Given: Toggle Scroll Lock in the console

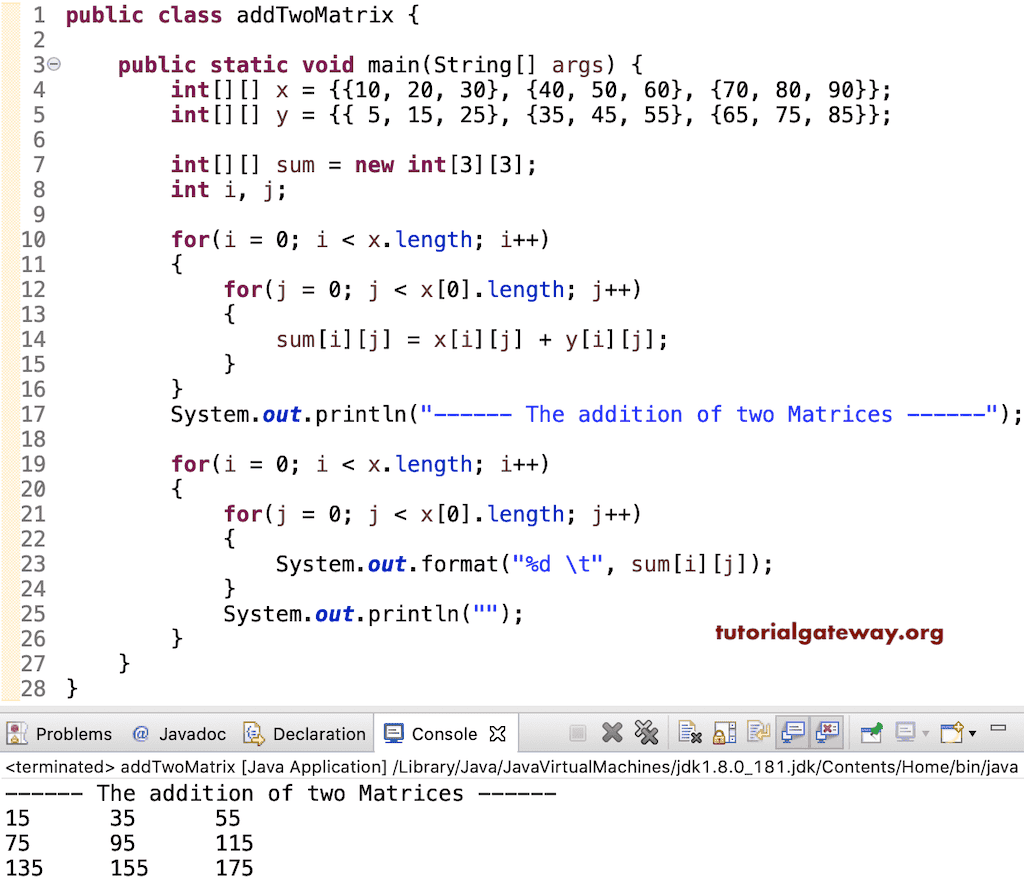Looking at the screenshot, I should coord(720,731).
